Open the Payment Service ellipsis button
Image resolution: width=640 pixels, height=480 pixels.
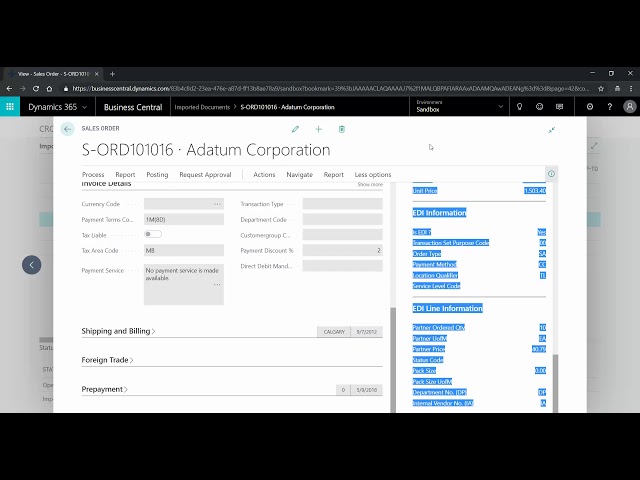tap(217, 284)
